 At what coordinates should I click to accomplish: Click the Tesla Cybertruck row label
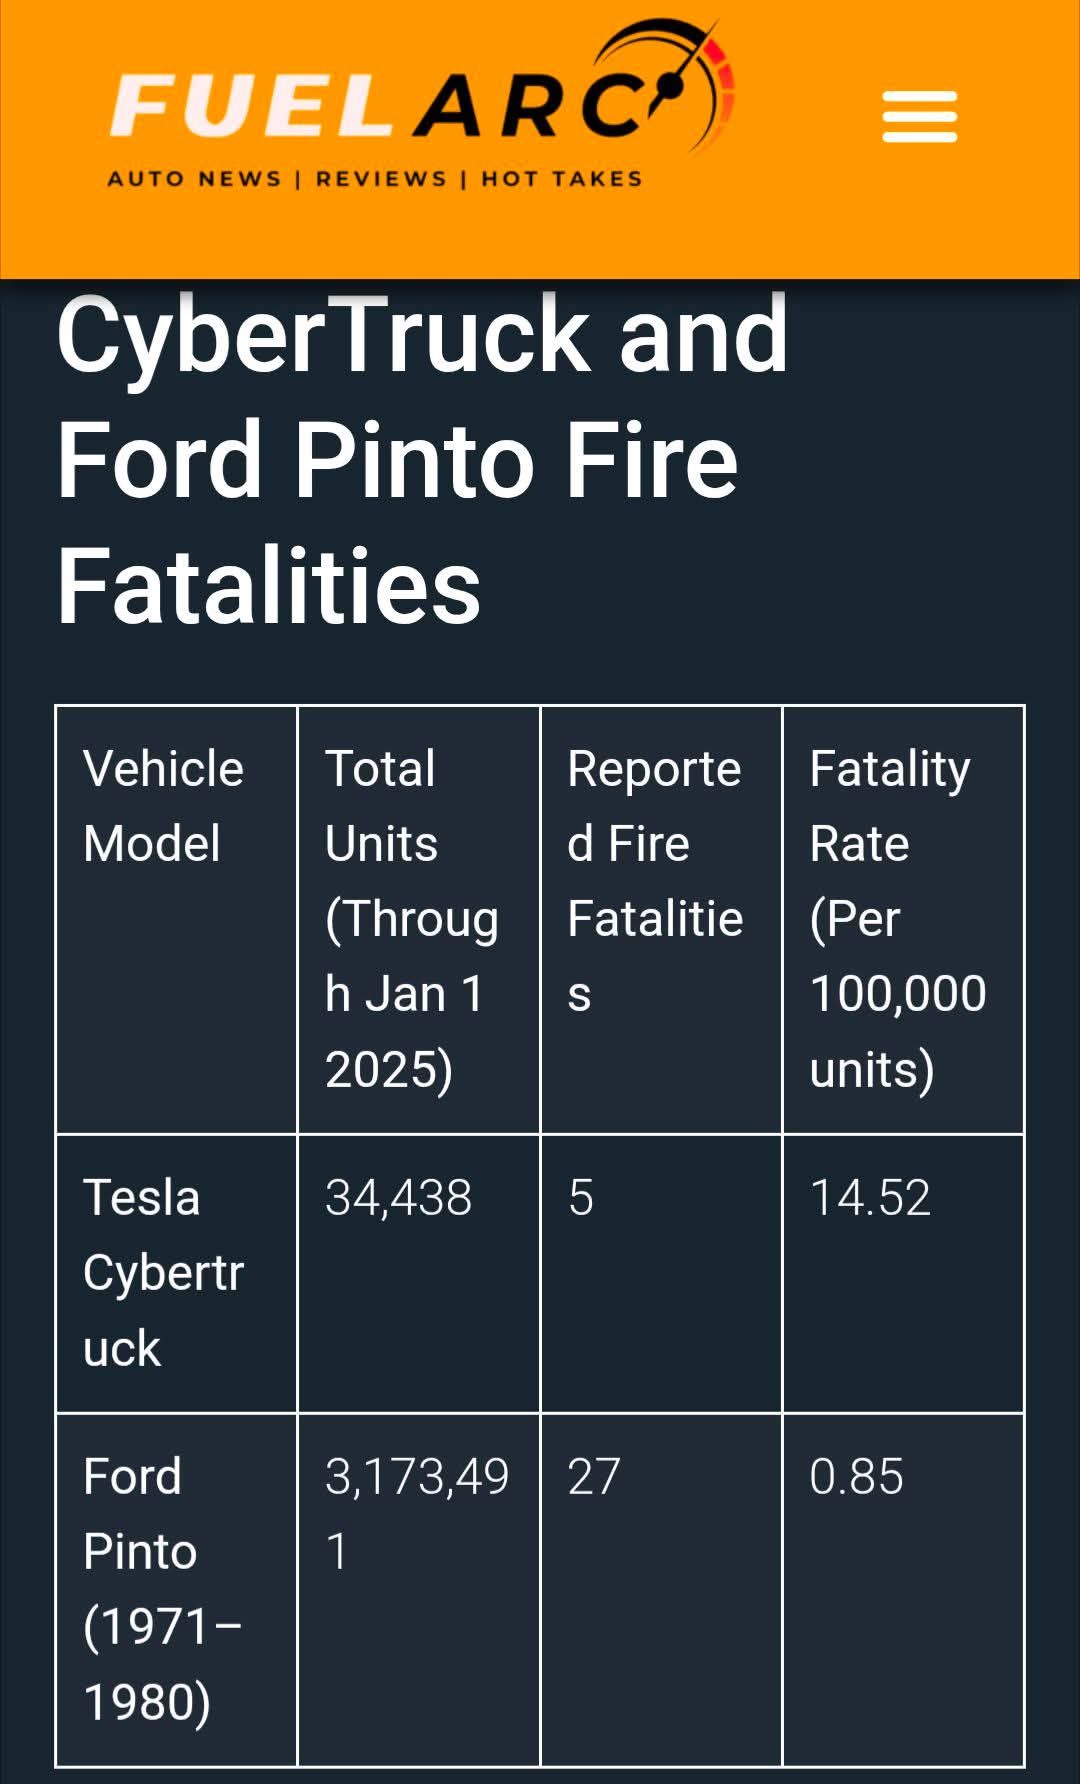tap(163, 1272)
